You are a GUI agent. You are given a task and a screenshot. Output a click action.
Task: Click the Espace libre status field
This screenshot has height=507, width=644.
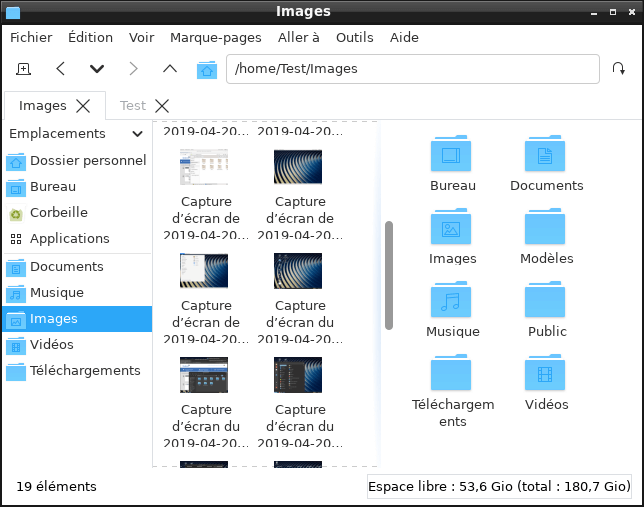coord(499,487)
